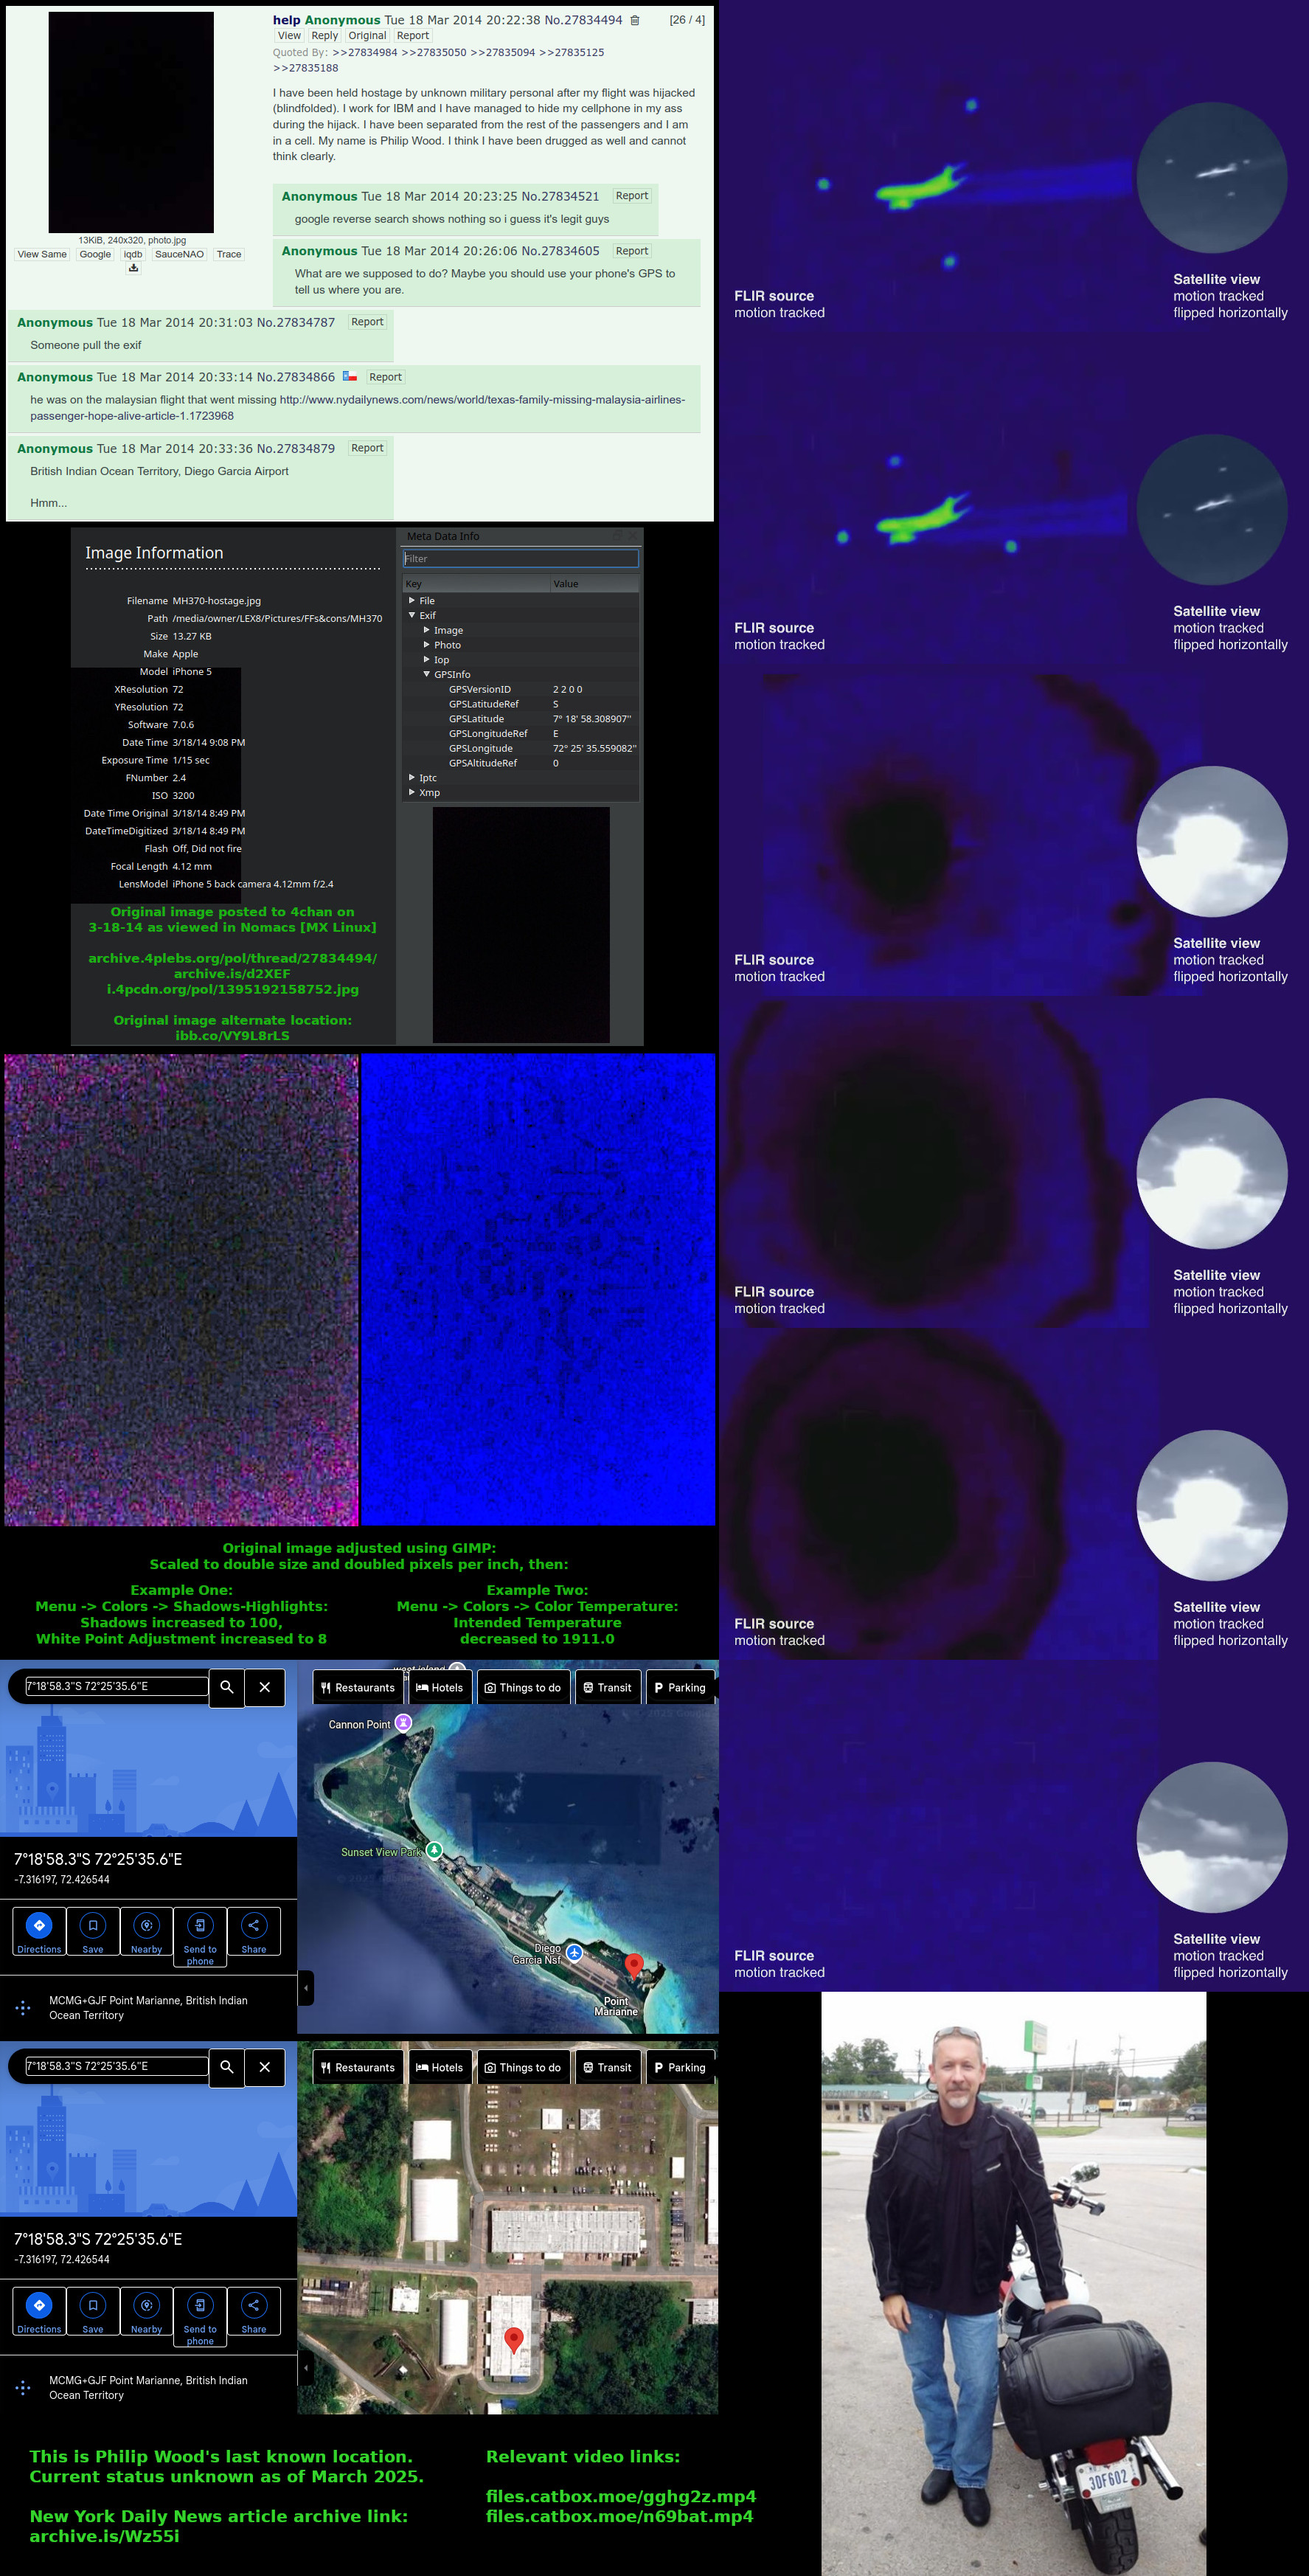
Task: Save the place in the island overview Maps panel
Action: [x=93, y=1931]
